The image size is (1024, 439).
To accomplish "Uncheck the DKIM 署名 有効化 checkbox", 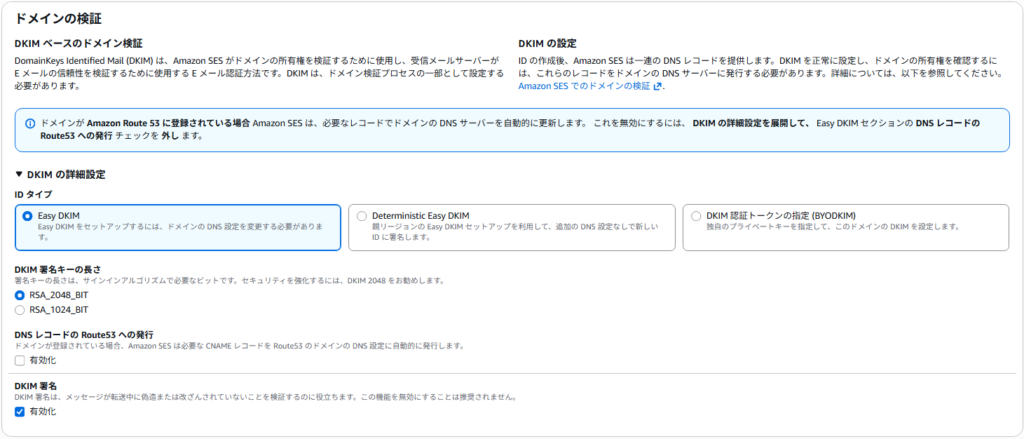I will 20,411.
